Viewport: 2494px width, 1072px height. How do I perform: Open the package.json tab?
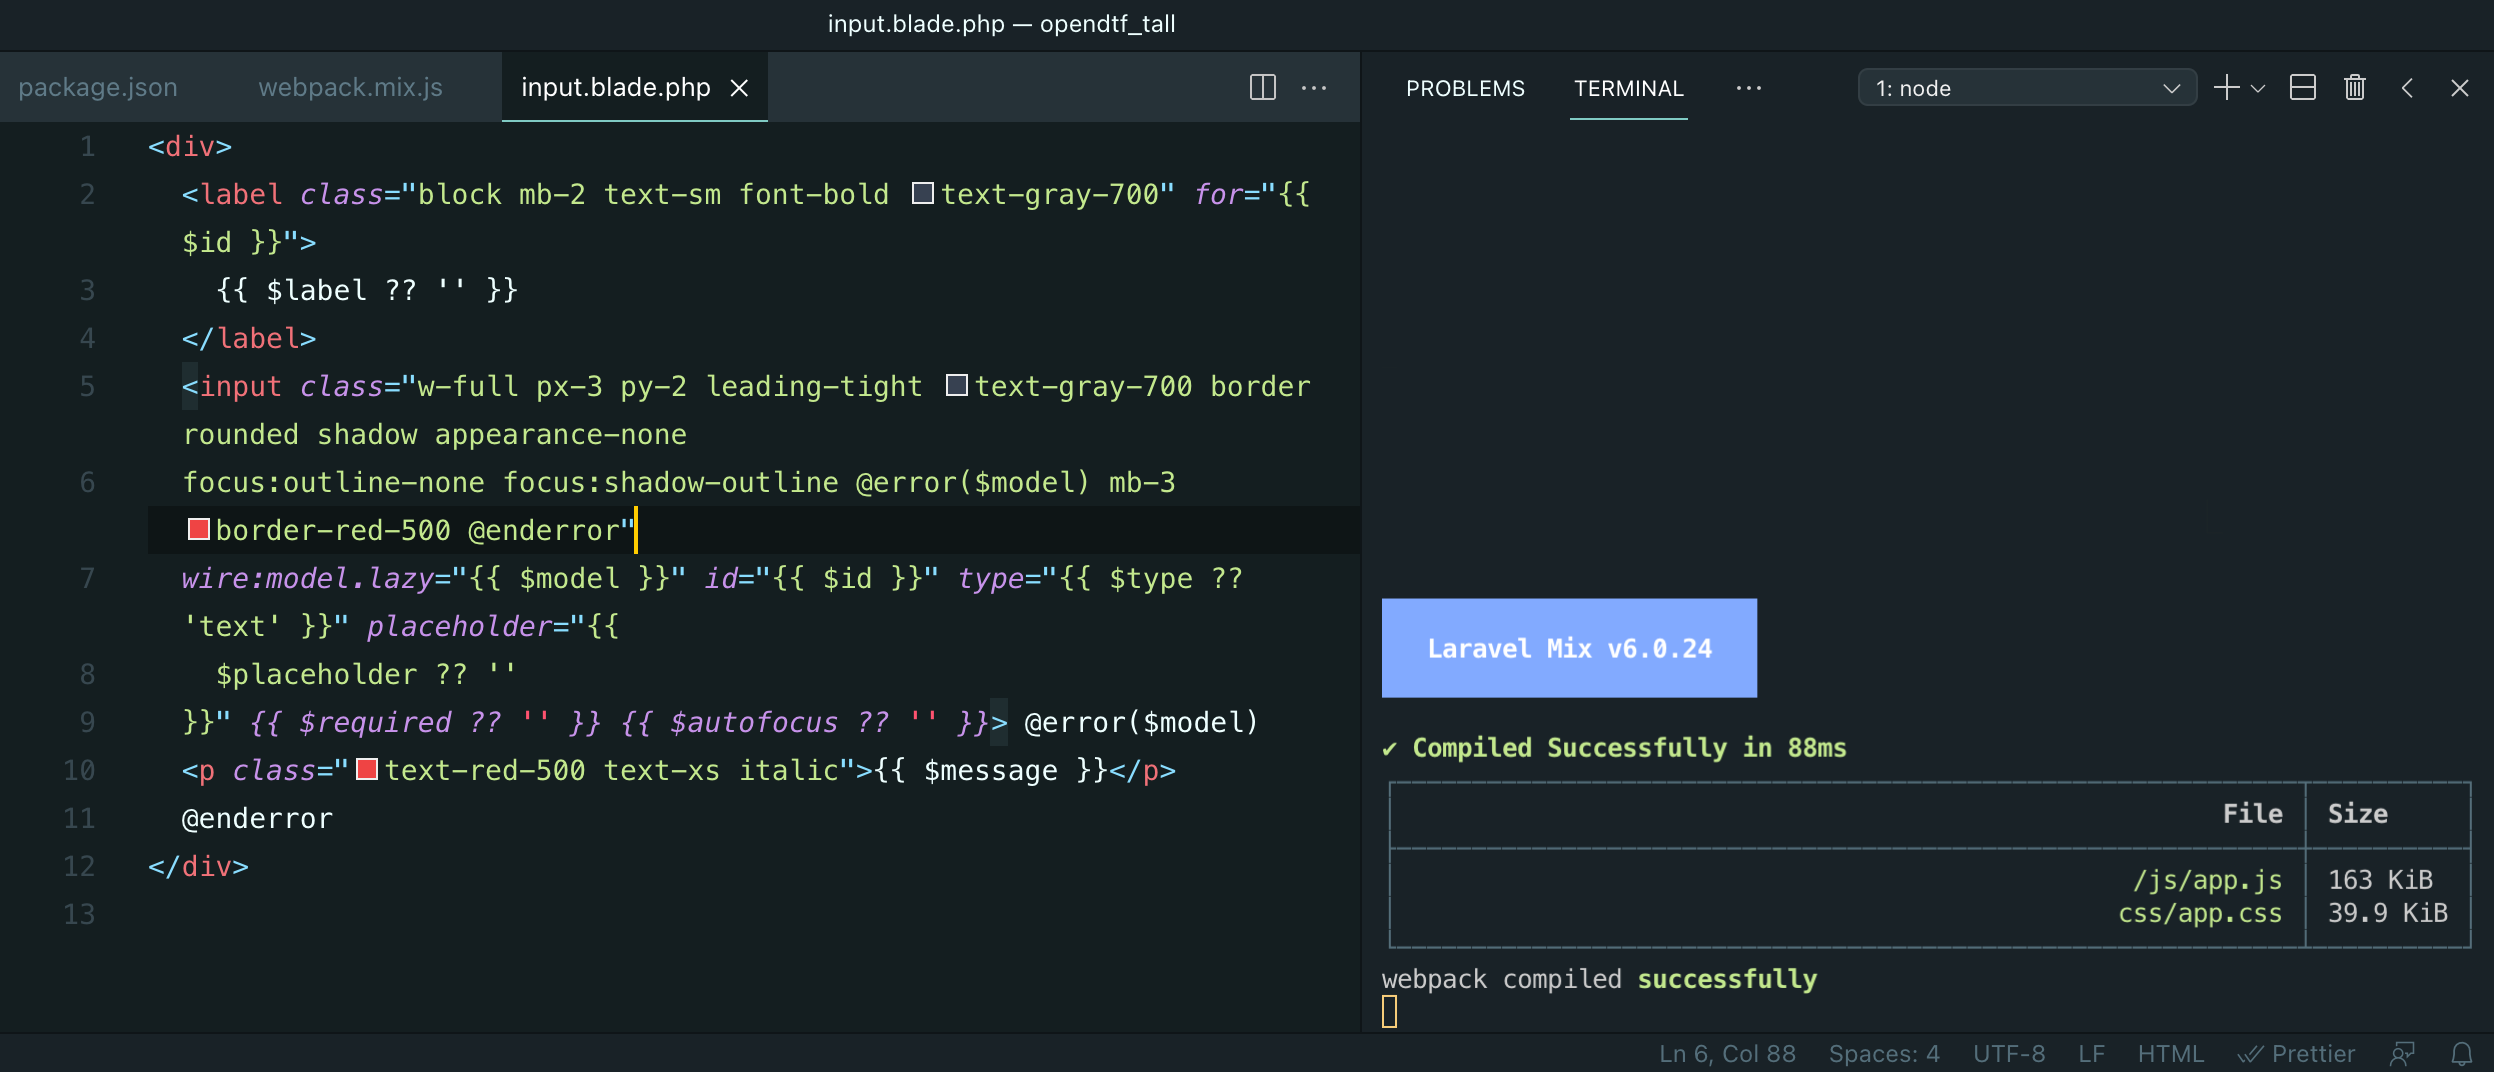(x=99, y=87)
